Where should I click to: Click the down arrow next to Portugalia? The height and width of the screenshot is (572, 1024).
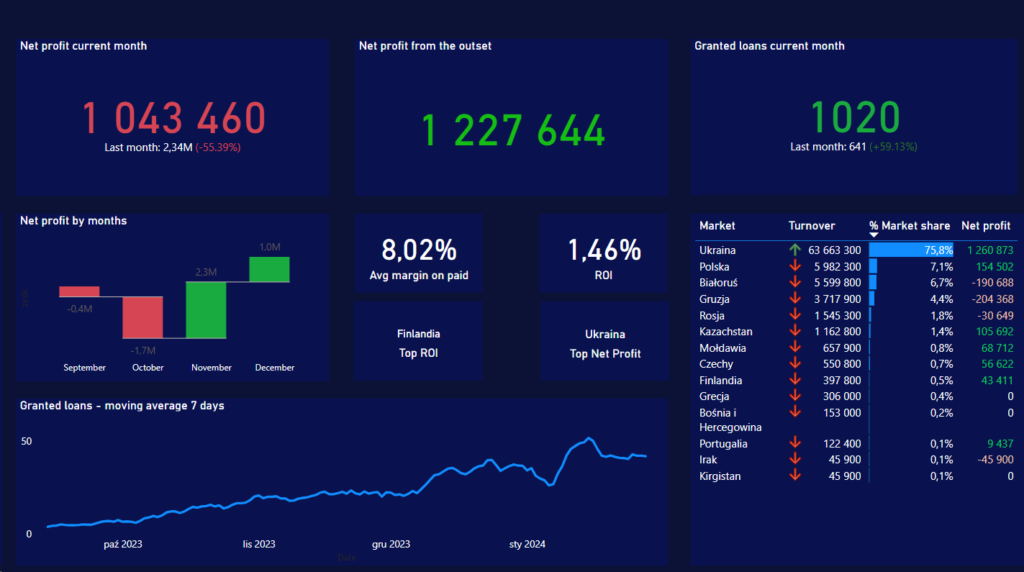795,443
